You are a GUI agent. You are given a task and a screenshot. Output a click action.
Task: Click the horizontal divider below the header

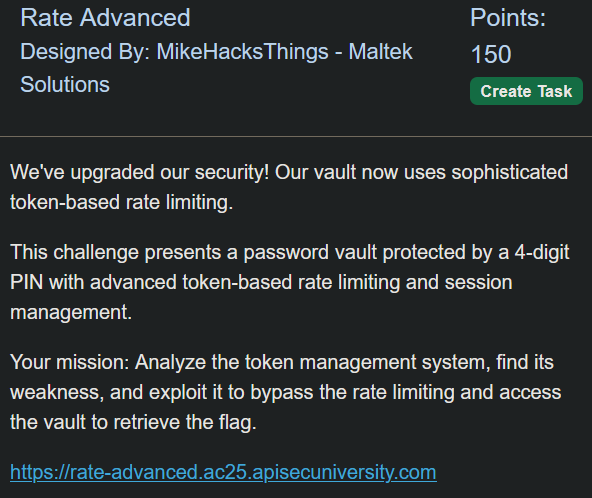click(x=296, y=136)
